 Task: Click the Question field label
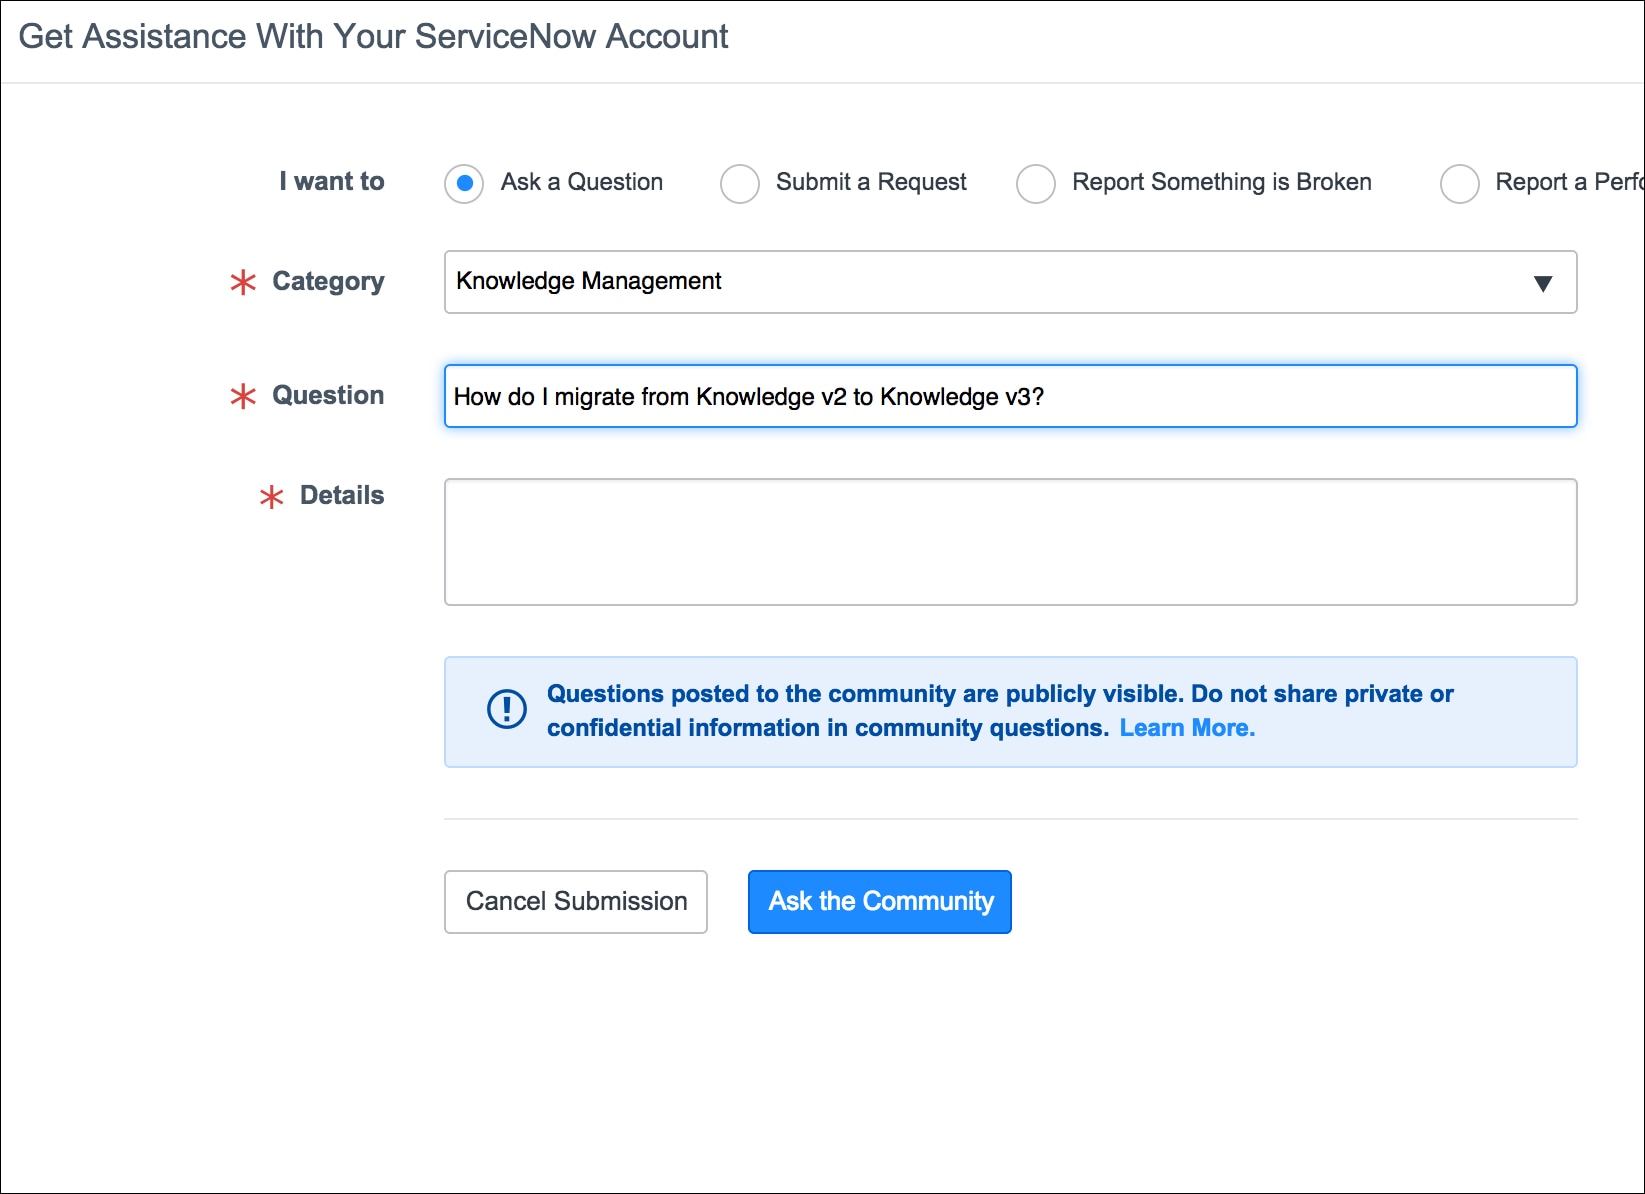(x=328, y=395)
